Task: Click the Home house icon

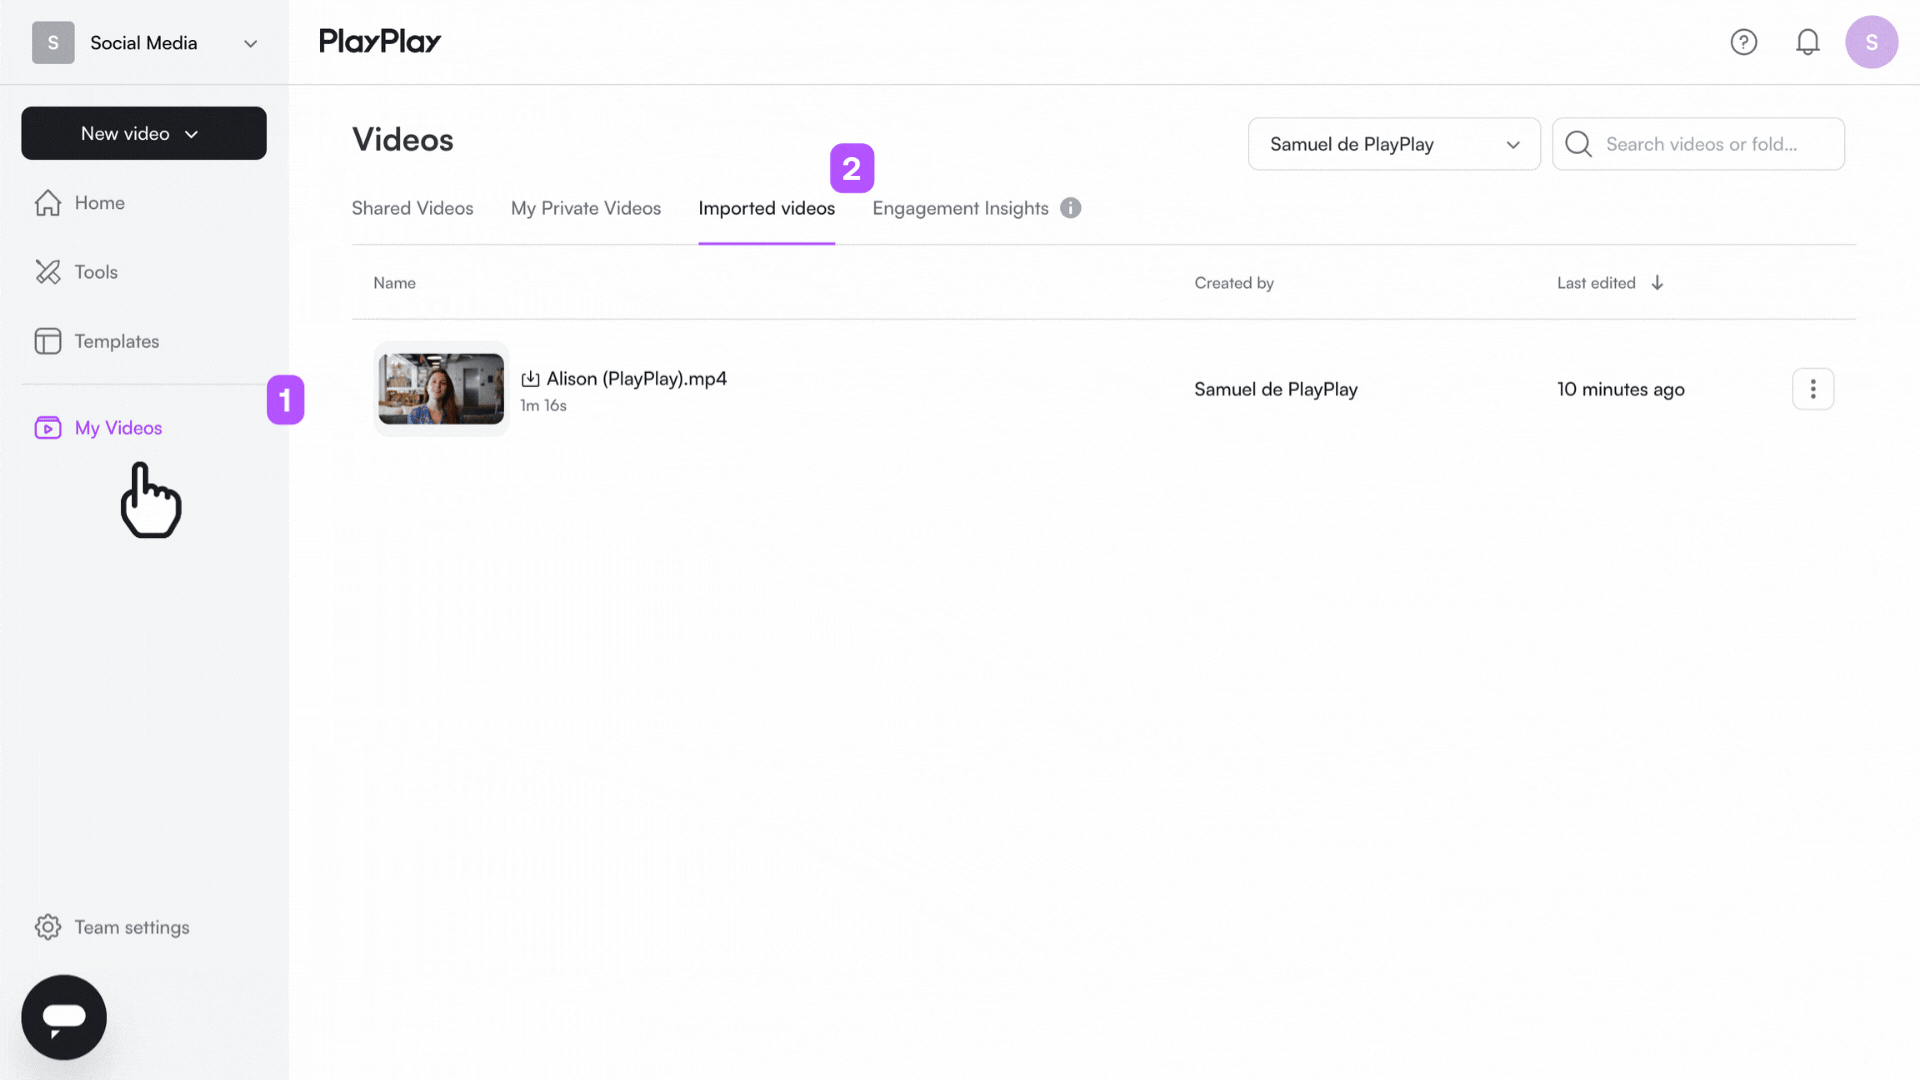Action: (x=48, y=203)
